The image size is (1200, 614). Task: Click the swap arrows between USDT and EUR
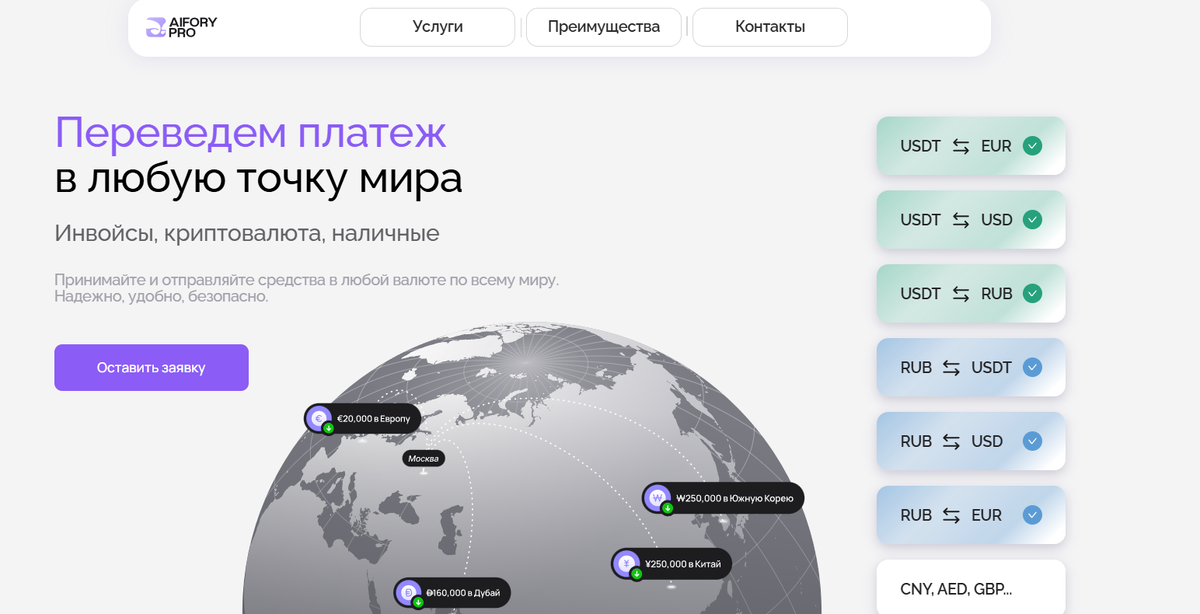coord(961,145)
